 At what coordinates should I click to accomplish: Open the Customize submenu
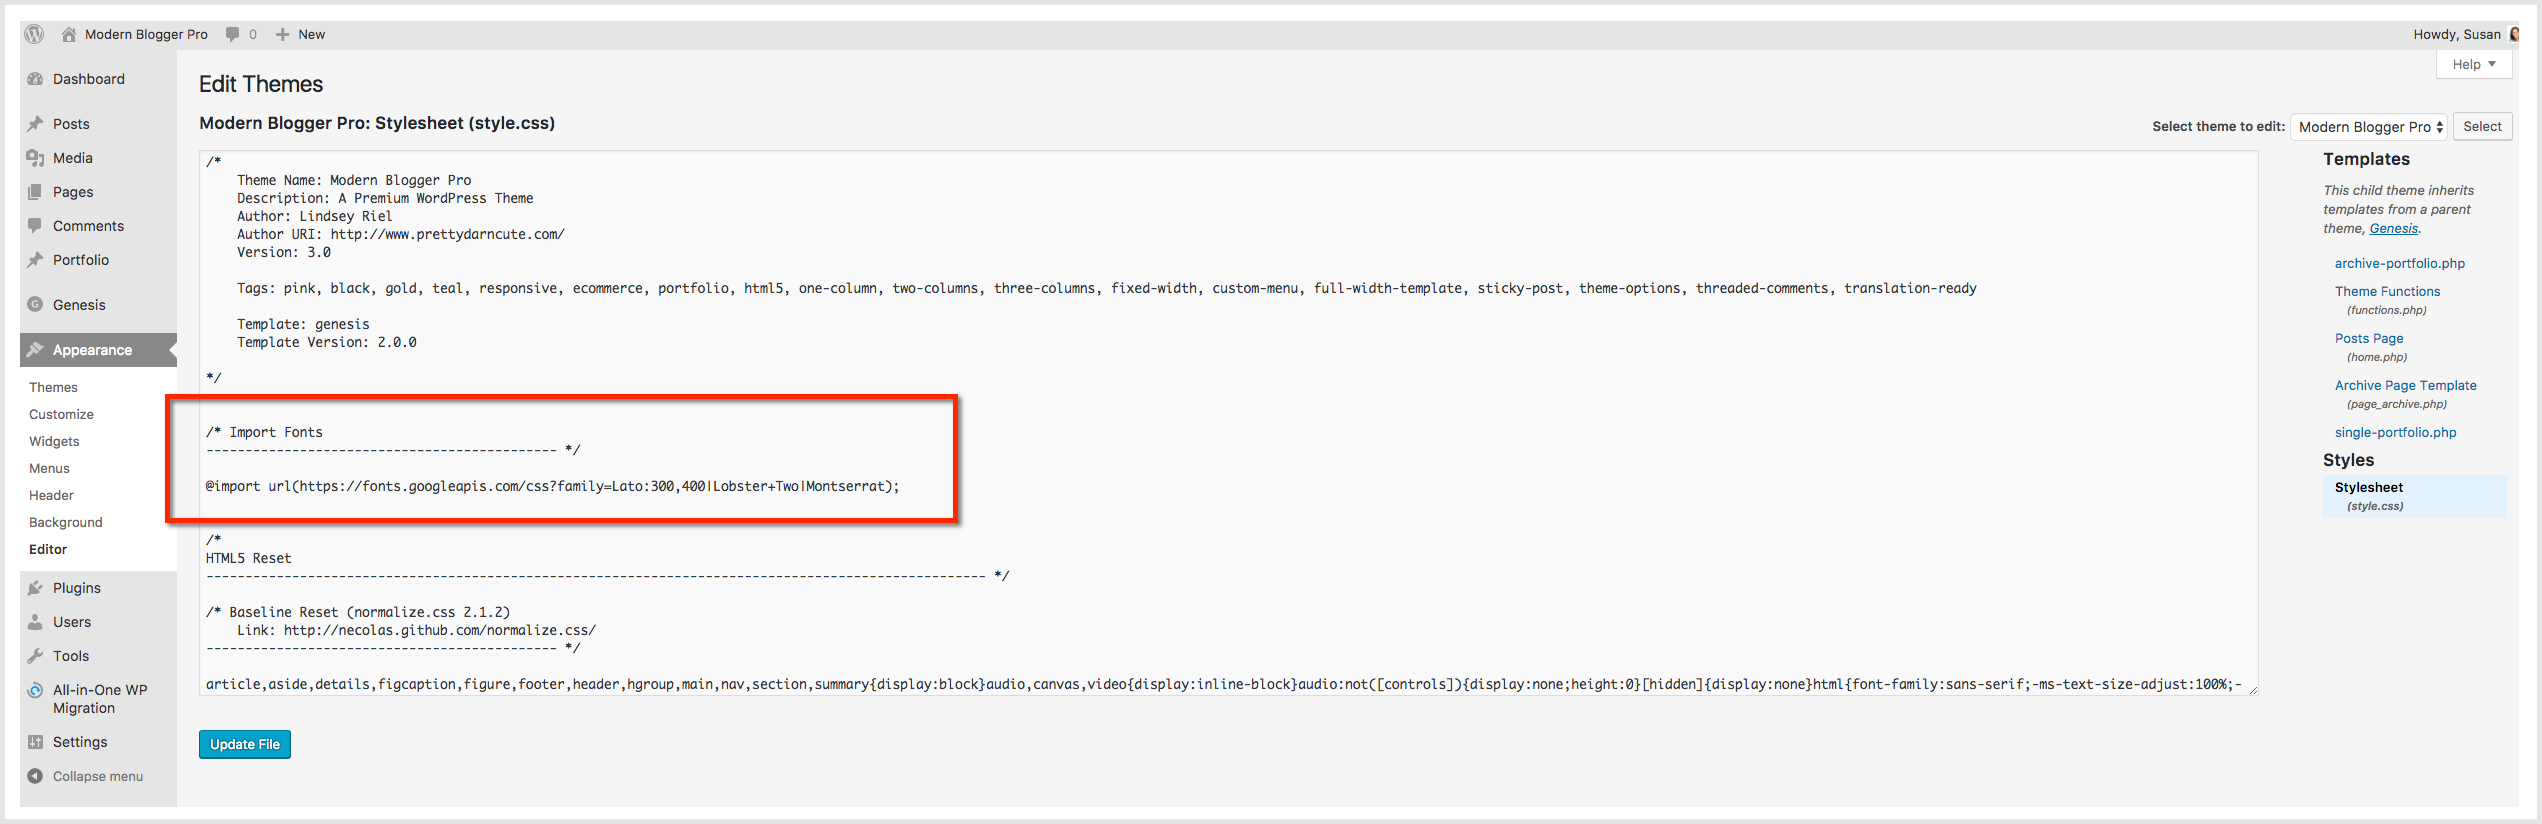(61, 414)
